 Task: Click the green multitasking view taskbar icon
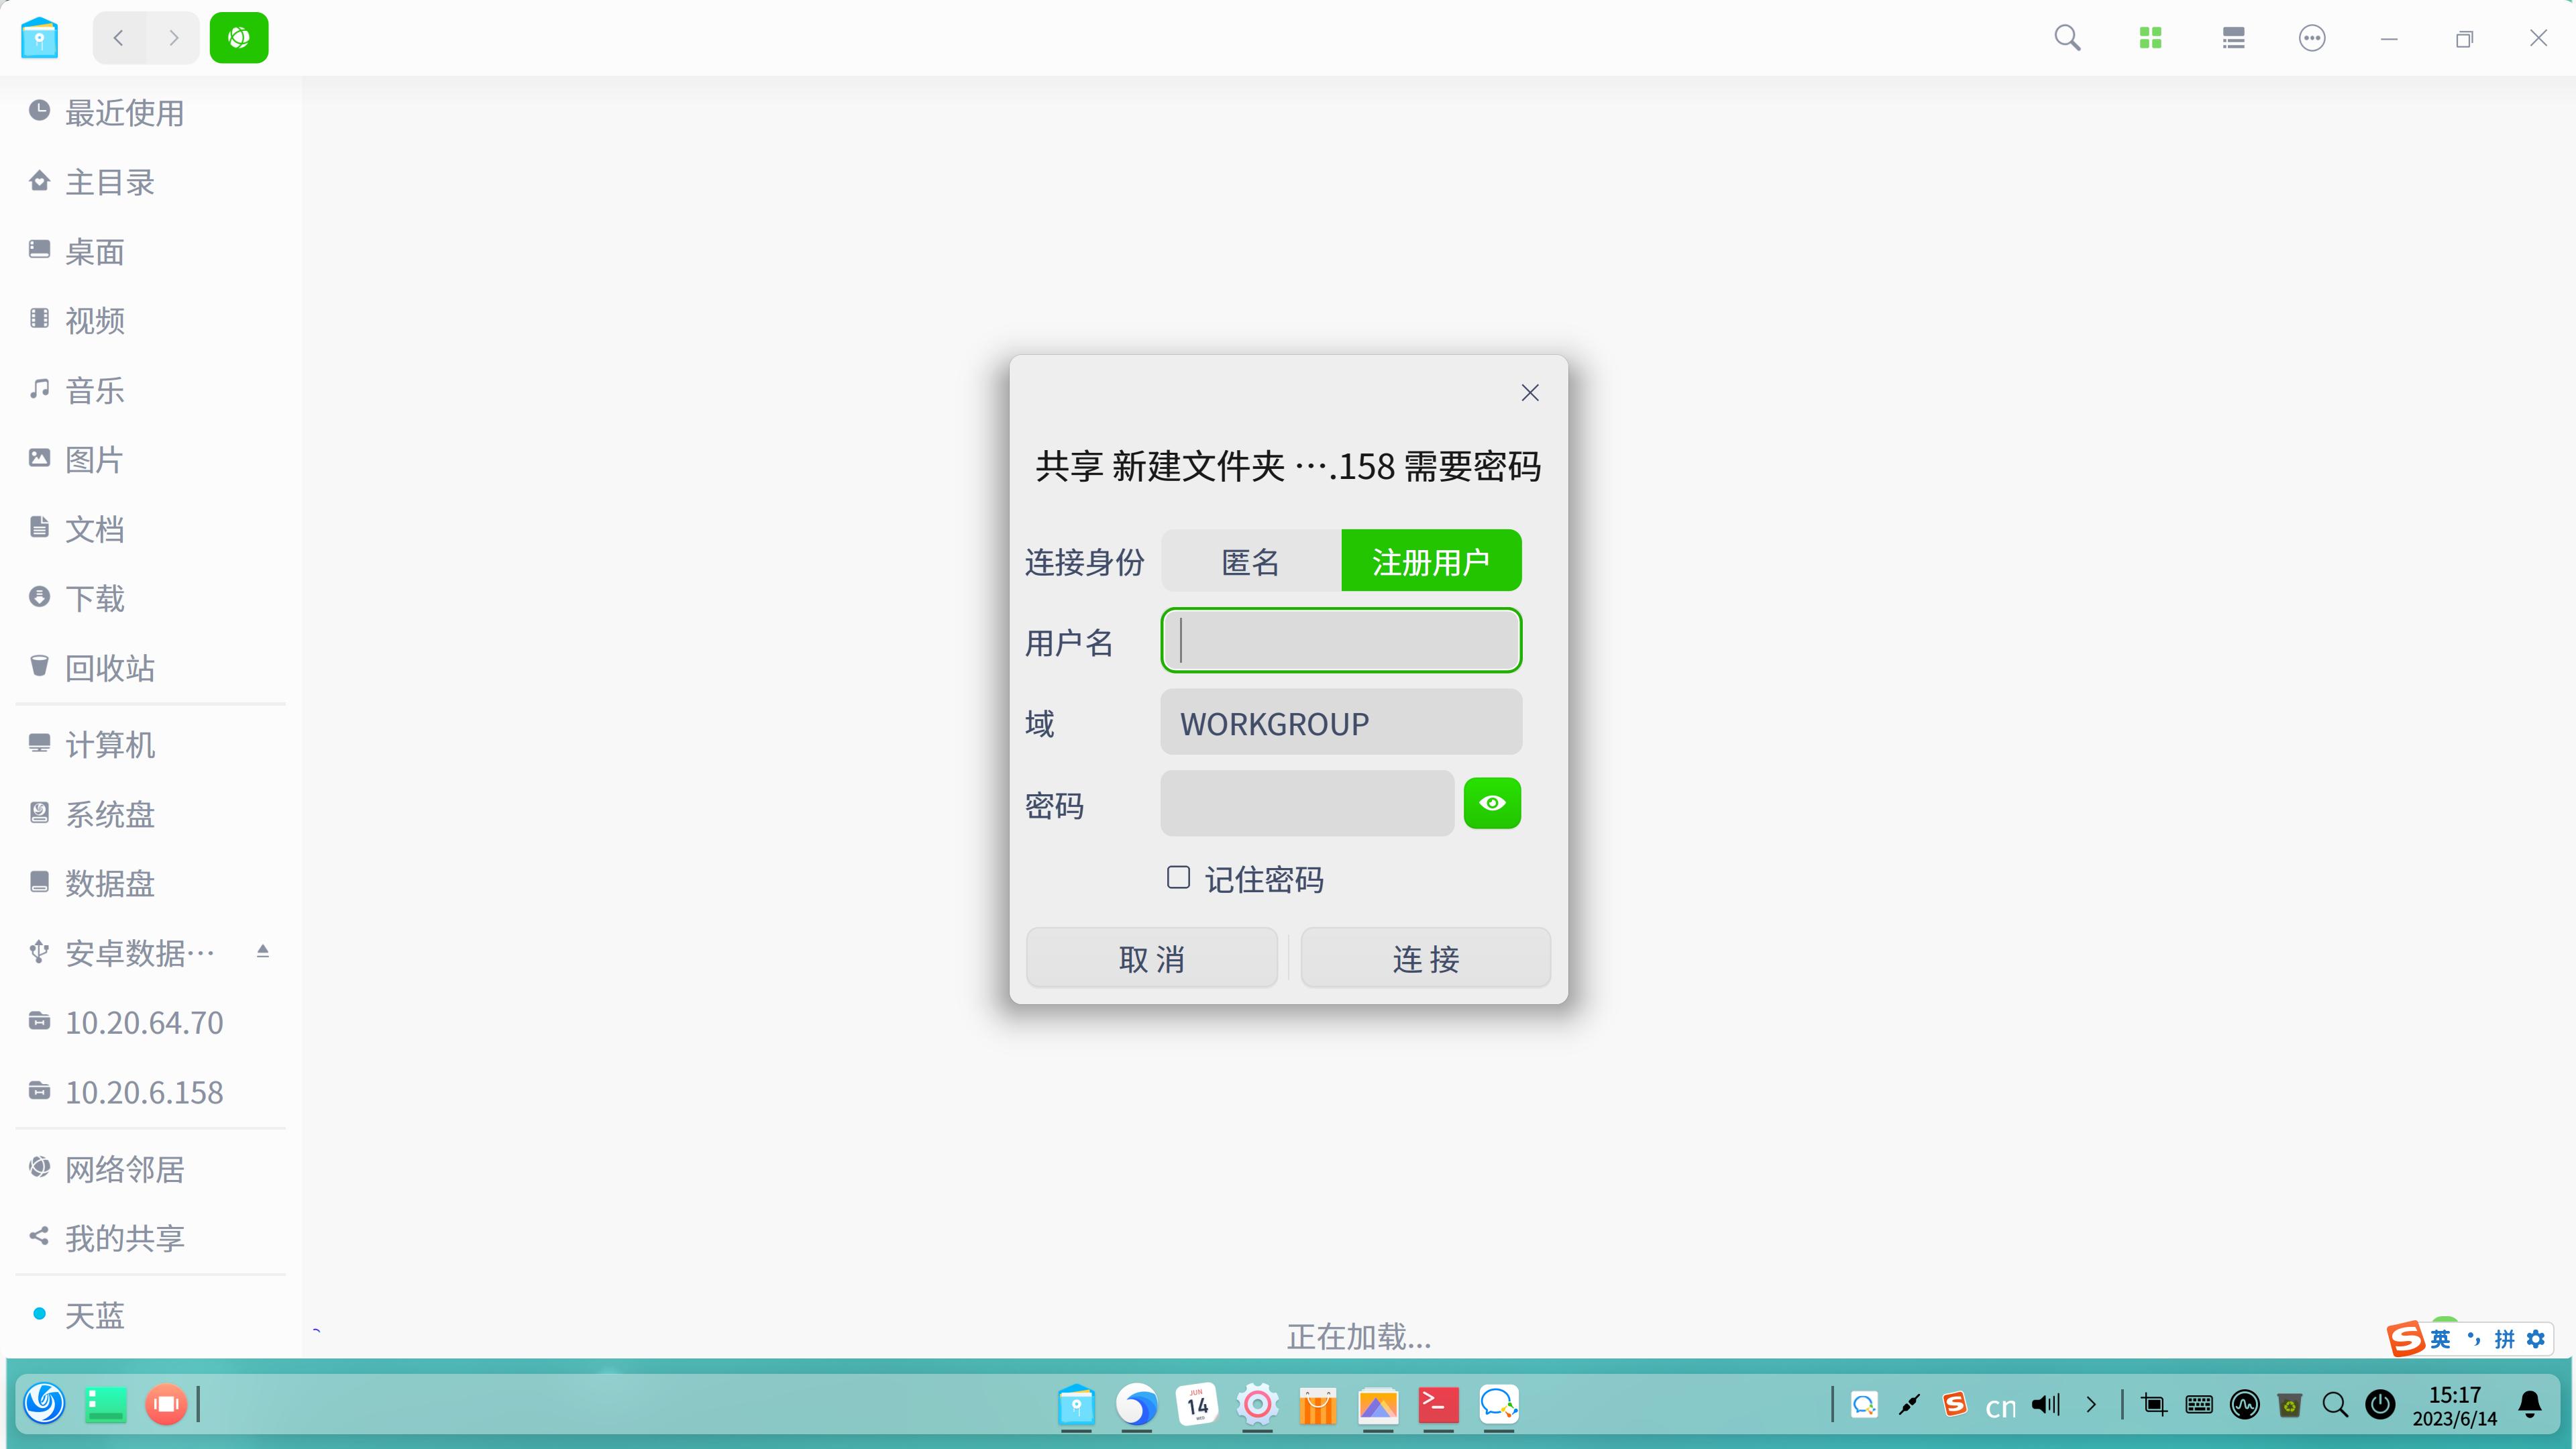(105, 1404)
